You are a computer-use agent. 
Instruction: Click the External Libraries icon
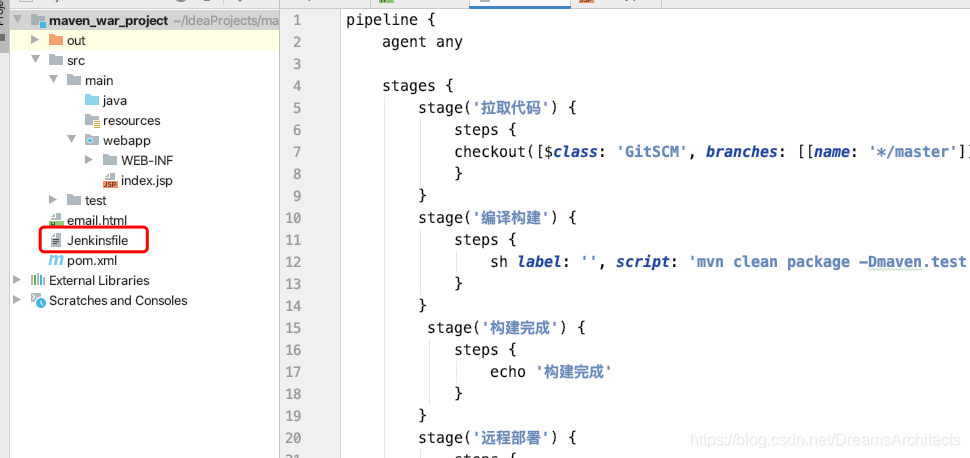(38, 280)
